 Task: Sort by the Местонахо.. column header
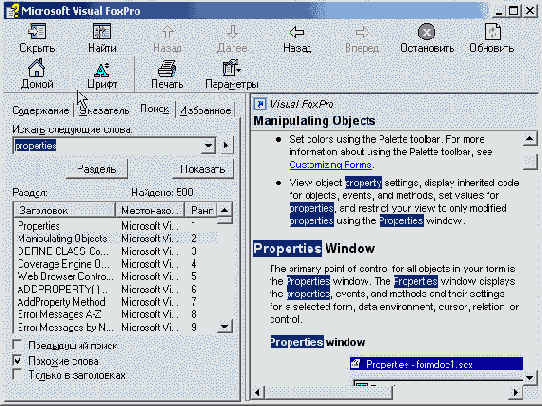(150, 210)
